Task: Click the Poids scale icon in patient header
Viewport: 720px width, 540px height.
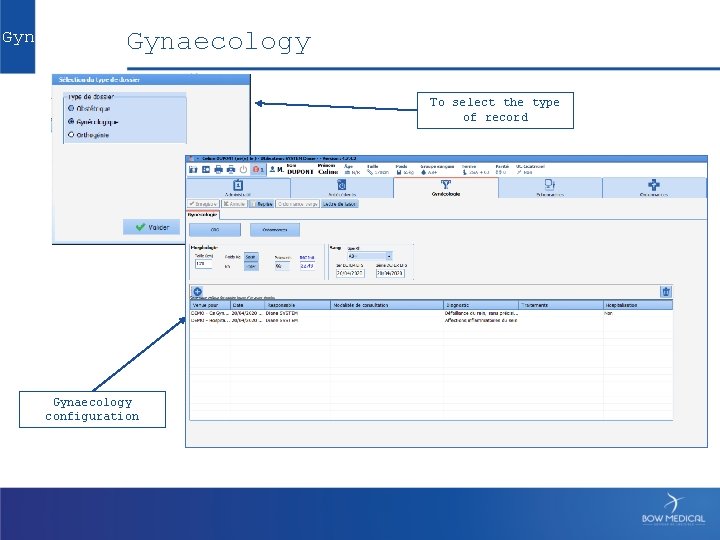Action: click(399, 173)
